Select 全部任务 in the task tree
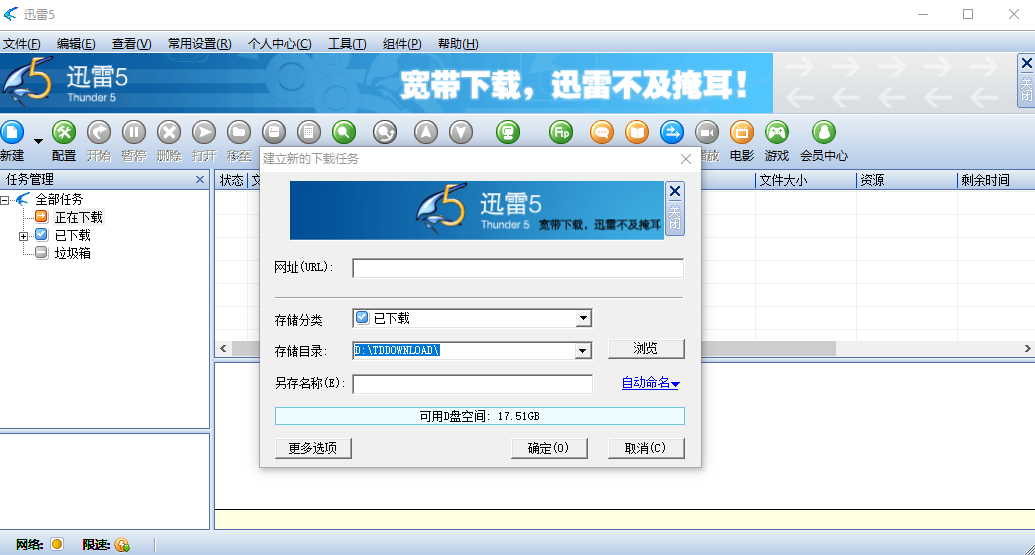The width and height of the screenshot is (1035, 555). 59,199
